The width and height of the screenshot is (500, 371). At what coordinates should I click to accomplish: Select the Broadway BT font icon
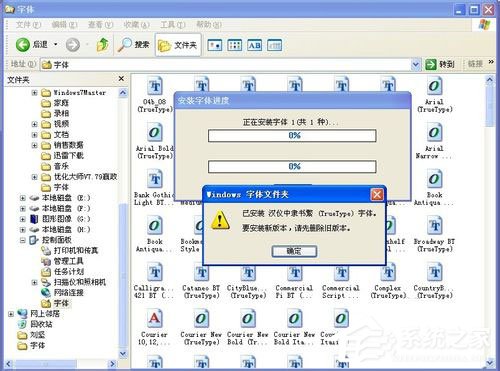tap(435, 226)
